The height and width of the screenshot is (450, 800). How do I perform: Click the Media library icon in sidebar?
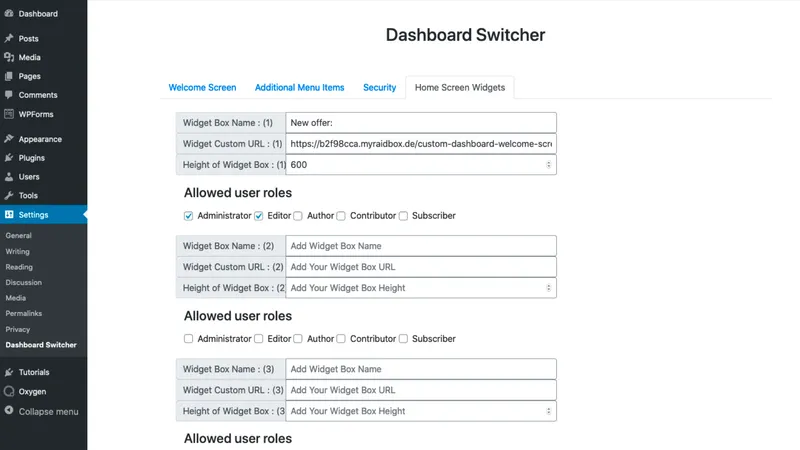coord(9,57)
